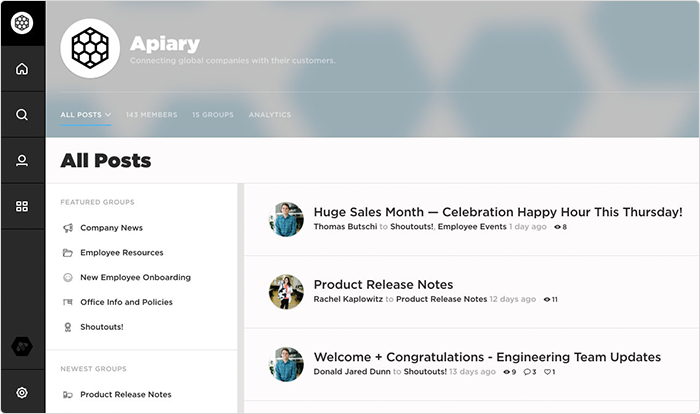
Task: Click the Apiary honeycomb avatar in header
Action: point(90,48)
